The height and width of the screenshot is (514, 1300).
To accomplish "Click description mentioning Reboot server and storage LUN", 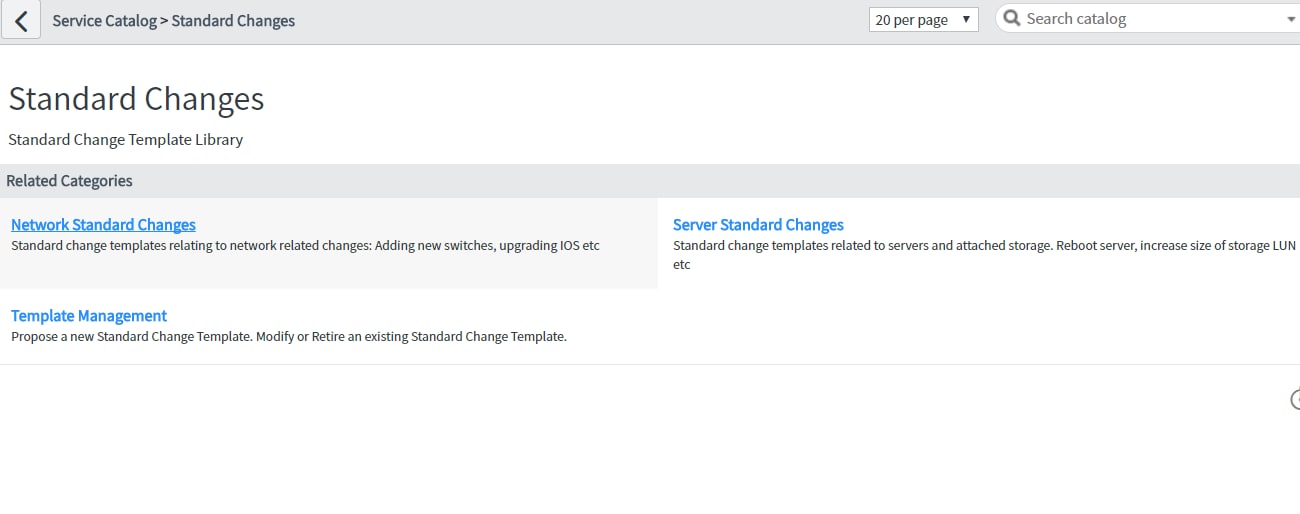I will click(984, 255).
